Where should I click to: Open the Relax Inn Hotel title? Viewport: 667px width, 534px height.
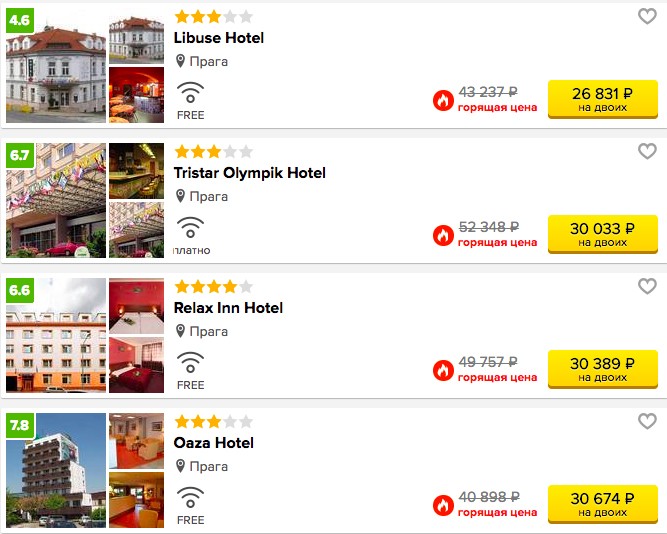click(x=228, y=308)
